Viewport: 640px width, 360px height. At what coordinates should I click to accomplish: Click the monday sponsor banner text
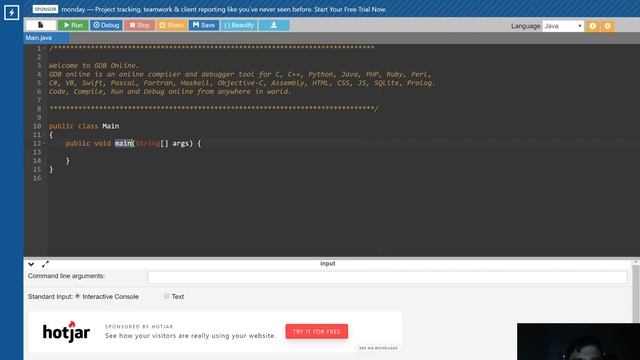224,9
